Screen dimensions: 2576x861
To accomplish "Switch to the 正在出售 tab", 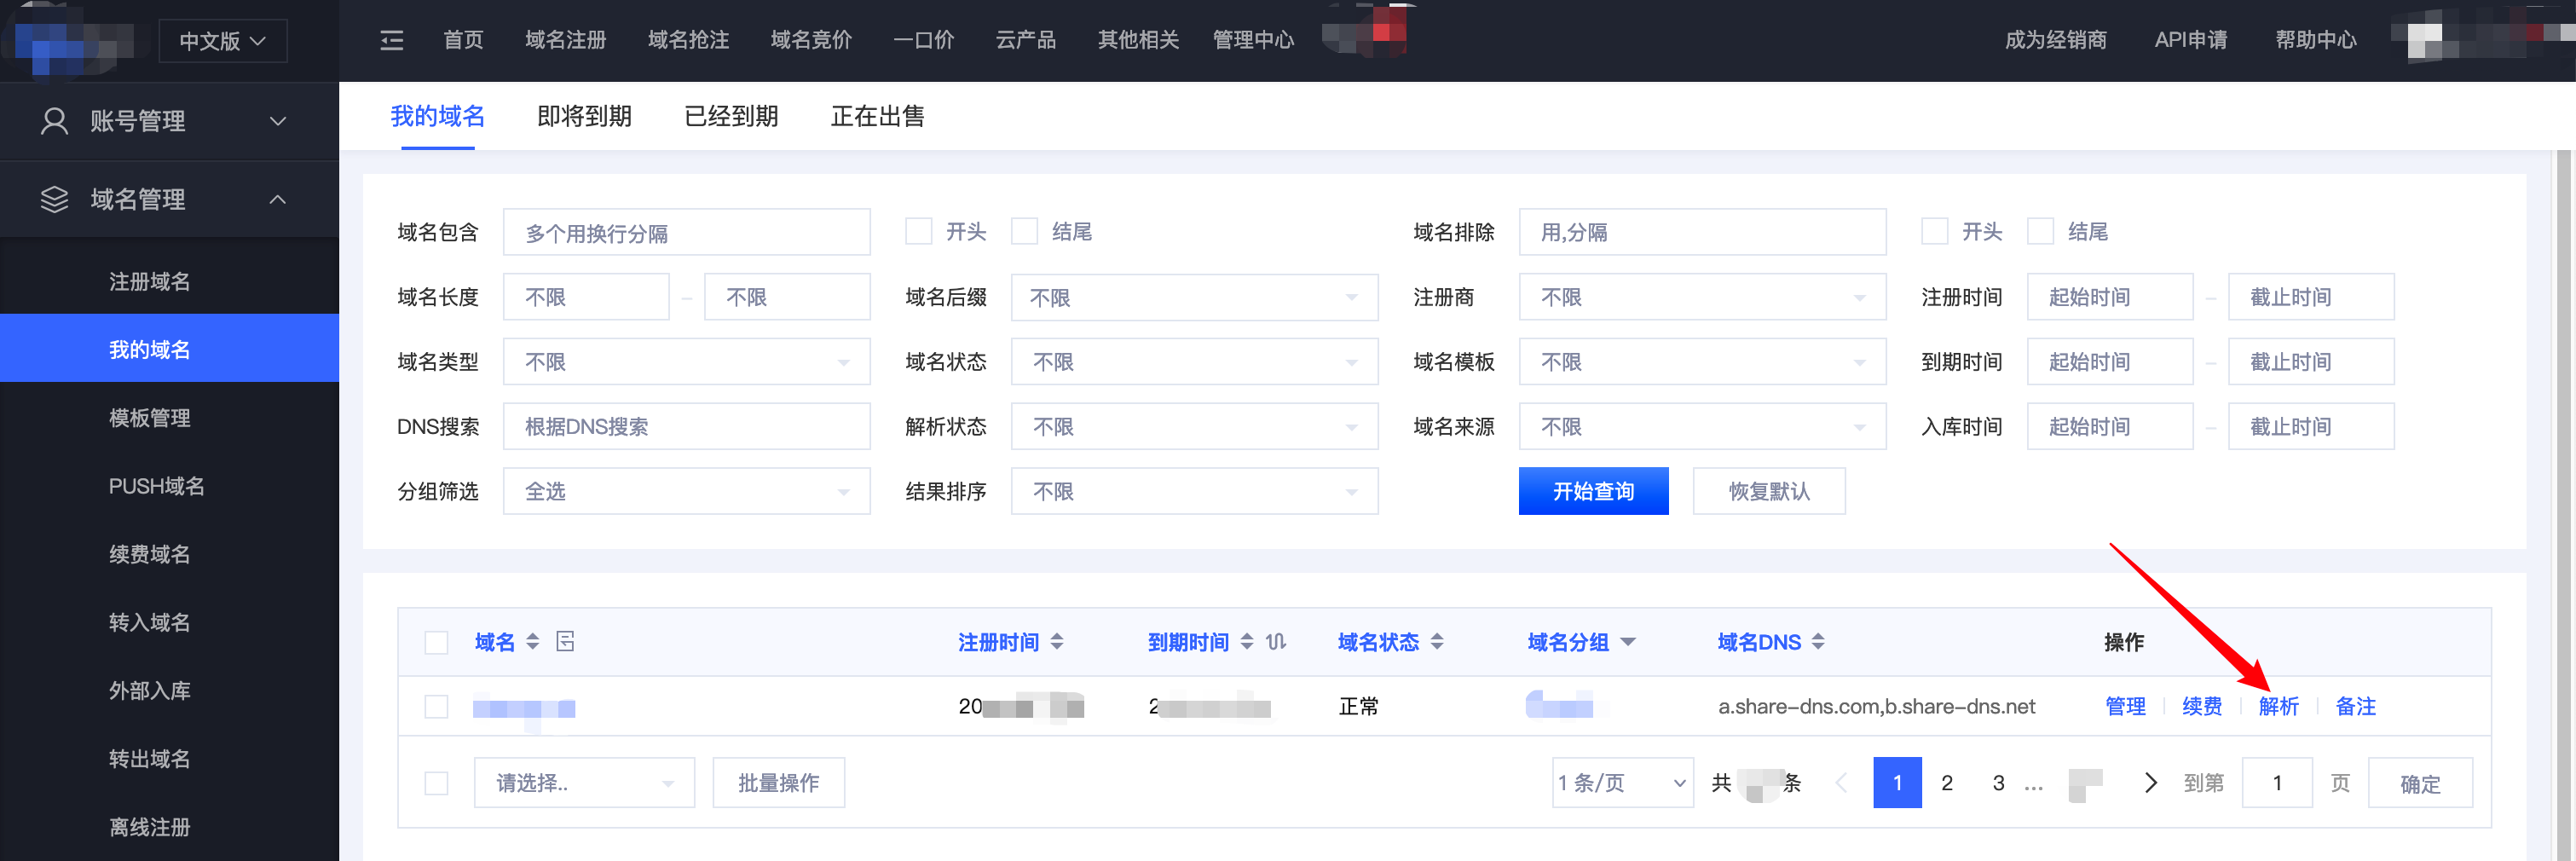I will (878, 117).
